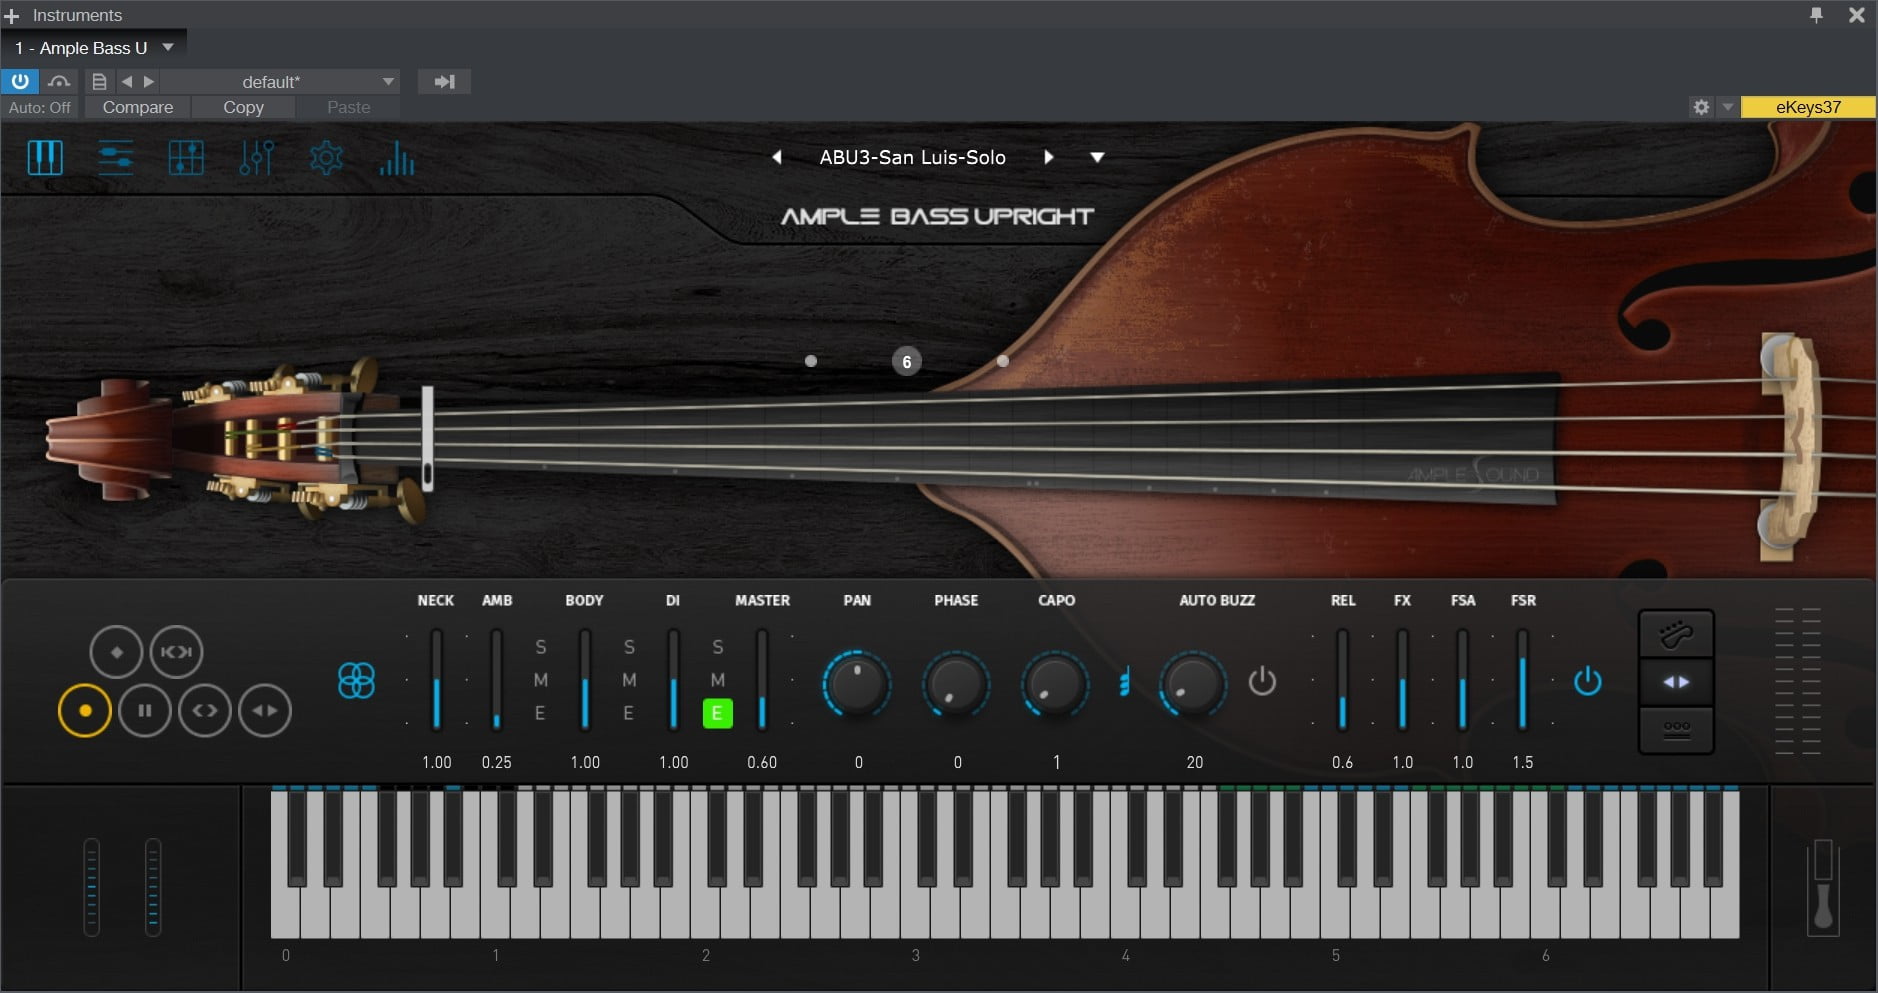Open the preset file document icon
Viewport: 1878px width, 993px height.
coord(99,81)
